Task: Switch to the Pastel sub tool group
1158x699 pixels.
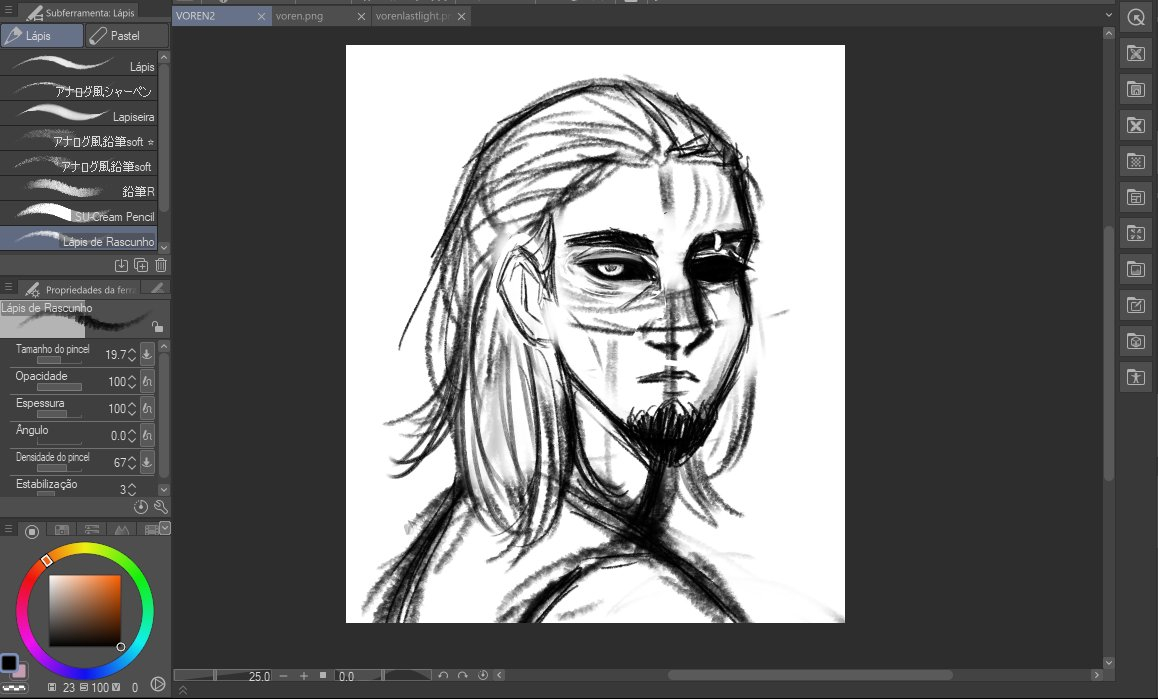Action: (x=126, y=36)
